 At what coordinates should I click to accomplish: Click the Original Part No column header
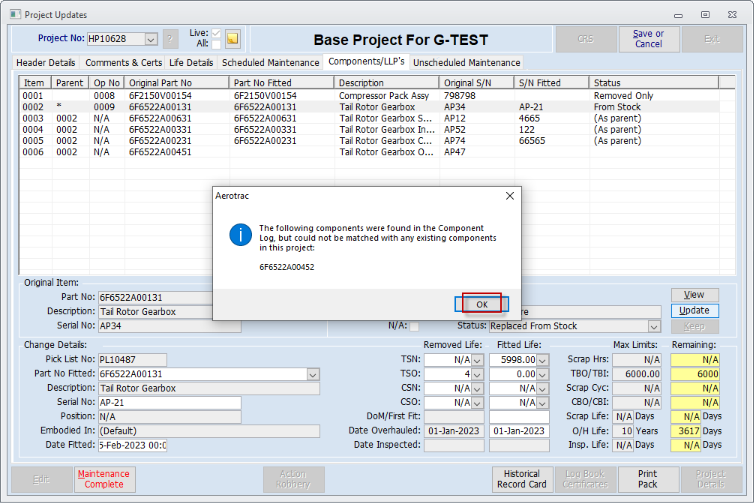[177, 83]
